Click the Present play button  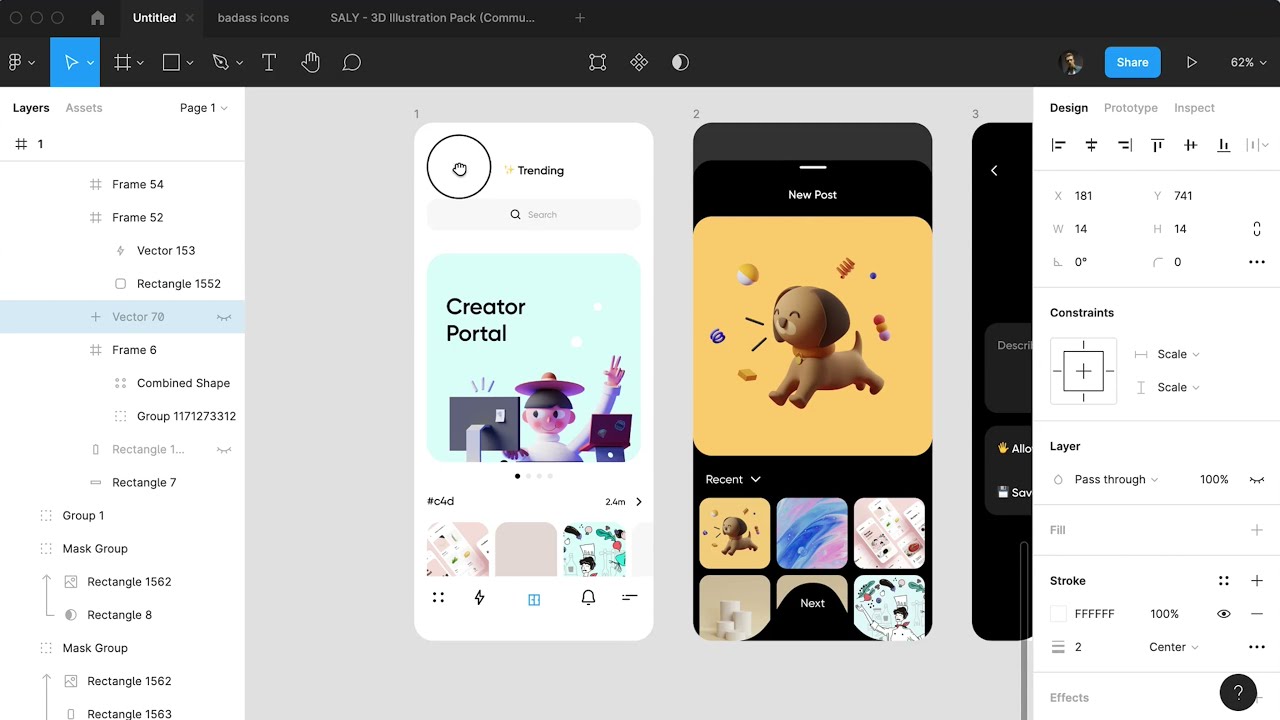click(x=1192, y=62)
